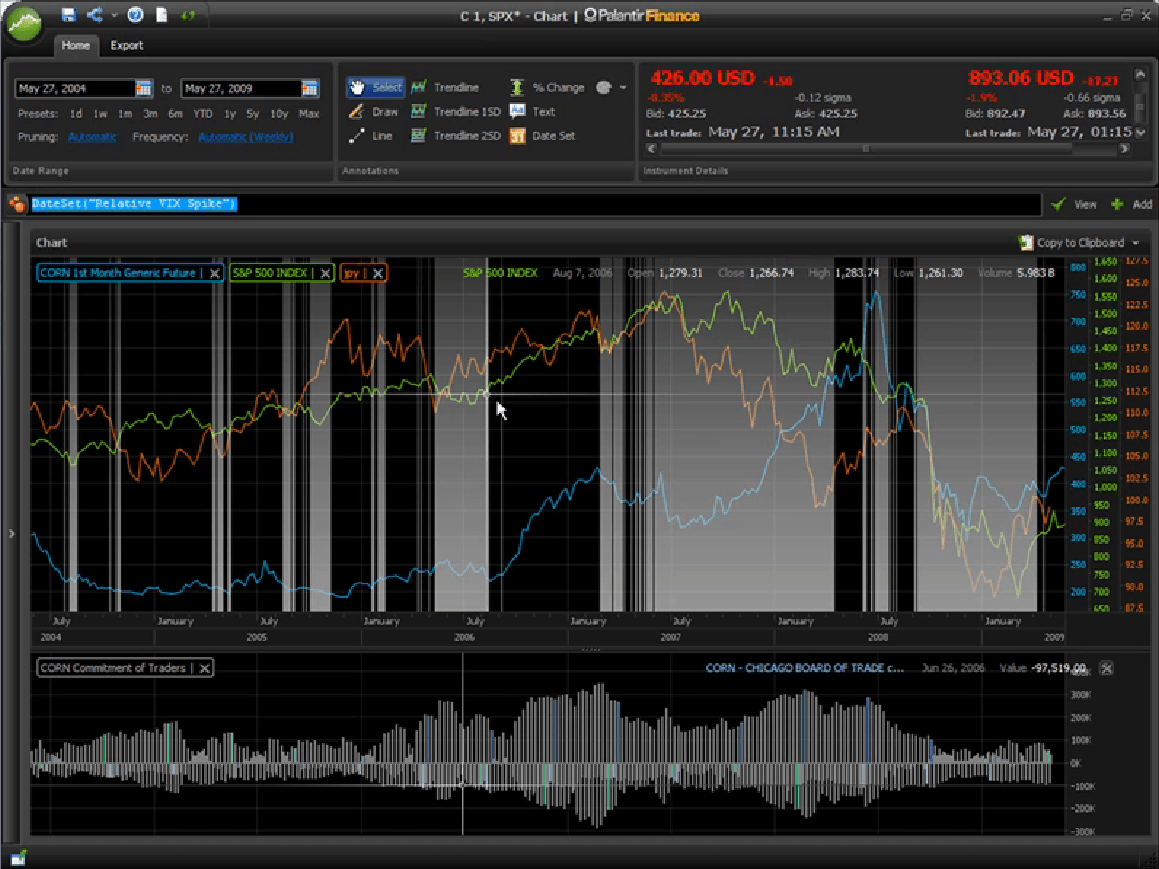Click the View checkmark button
The width and height of the screenshot is (1159, 869).
tap(1074, 204)
